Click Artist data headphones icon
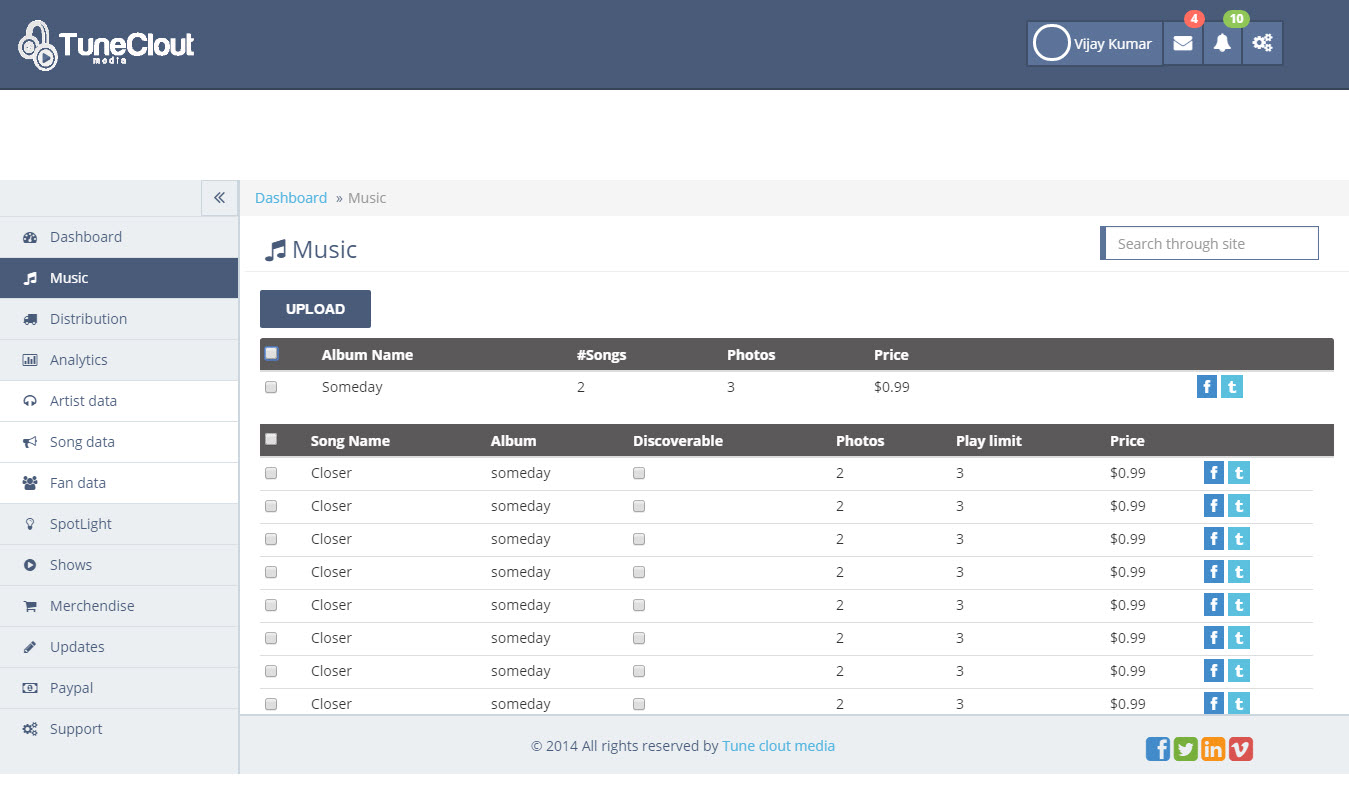 pos(30,402)
